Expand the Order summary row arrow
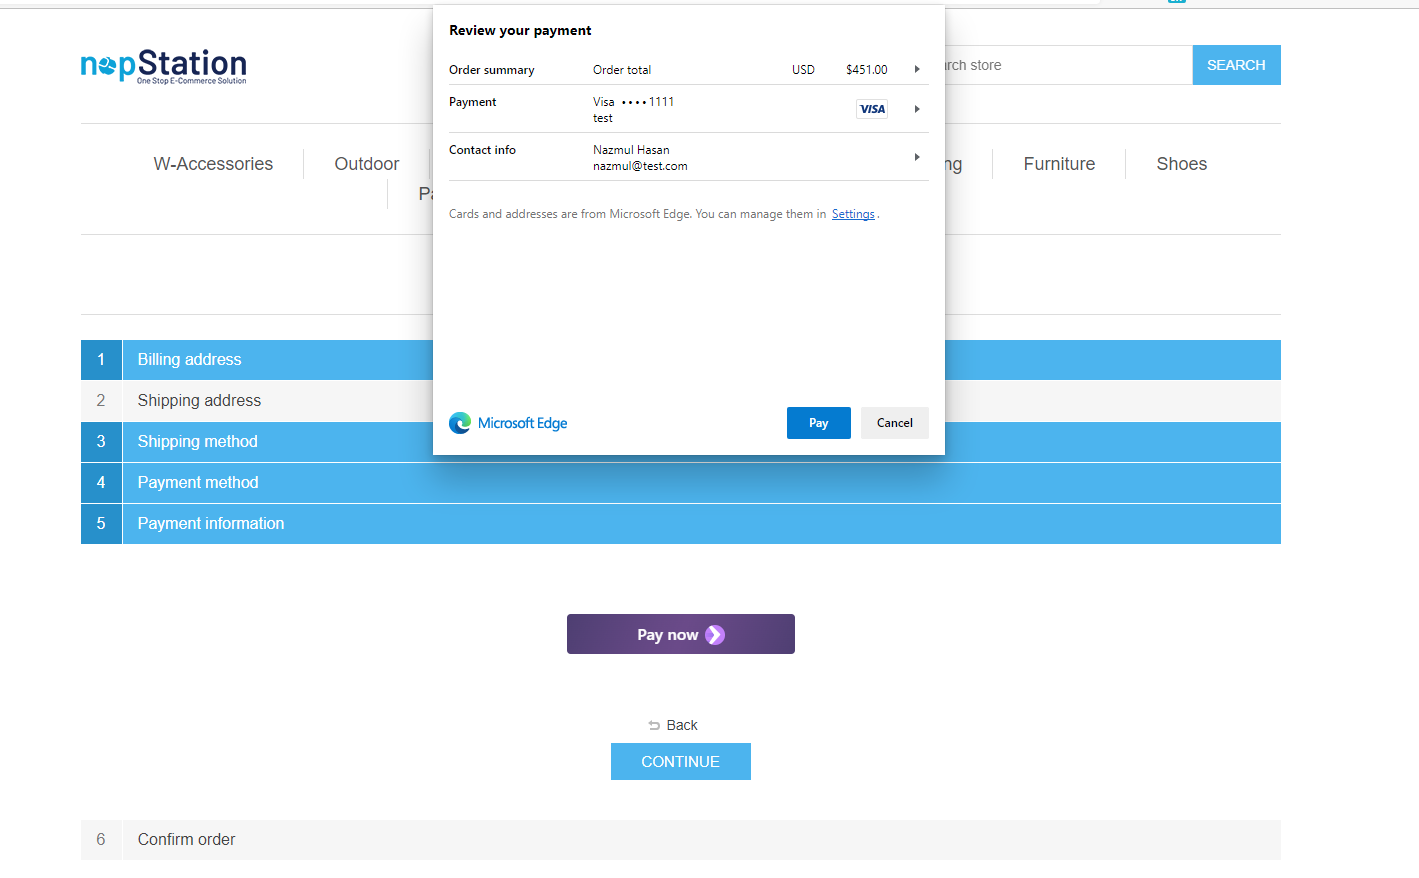The image size is (1419, 878). [917, 69]
